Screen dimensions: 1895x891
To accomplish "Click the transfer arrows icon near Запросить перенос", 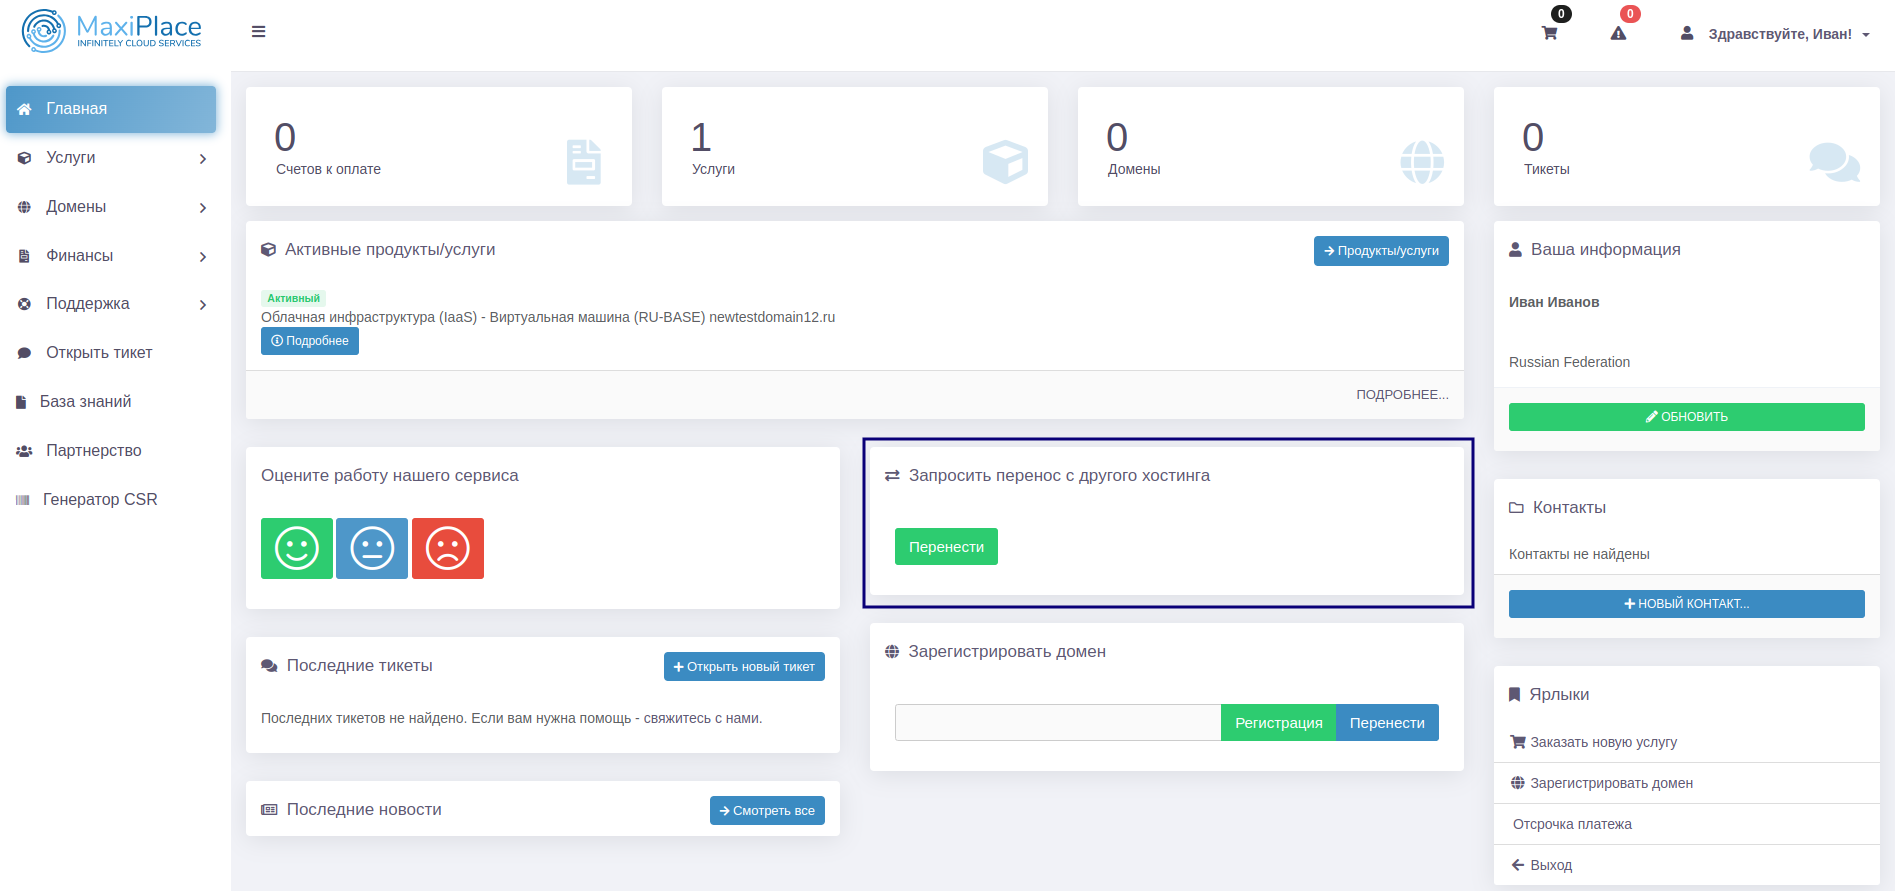I will coord(892,476).
